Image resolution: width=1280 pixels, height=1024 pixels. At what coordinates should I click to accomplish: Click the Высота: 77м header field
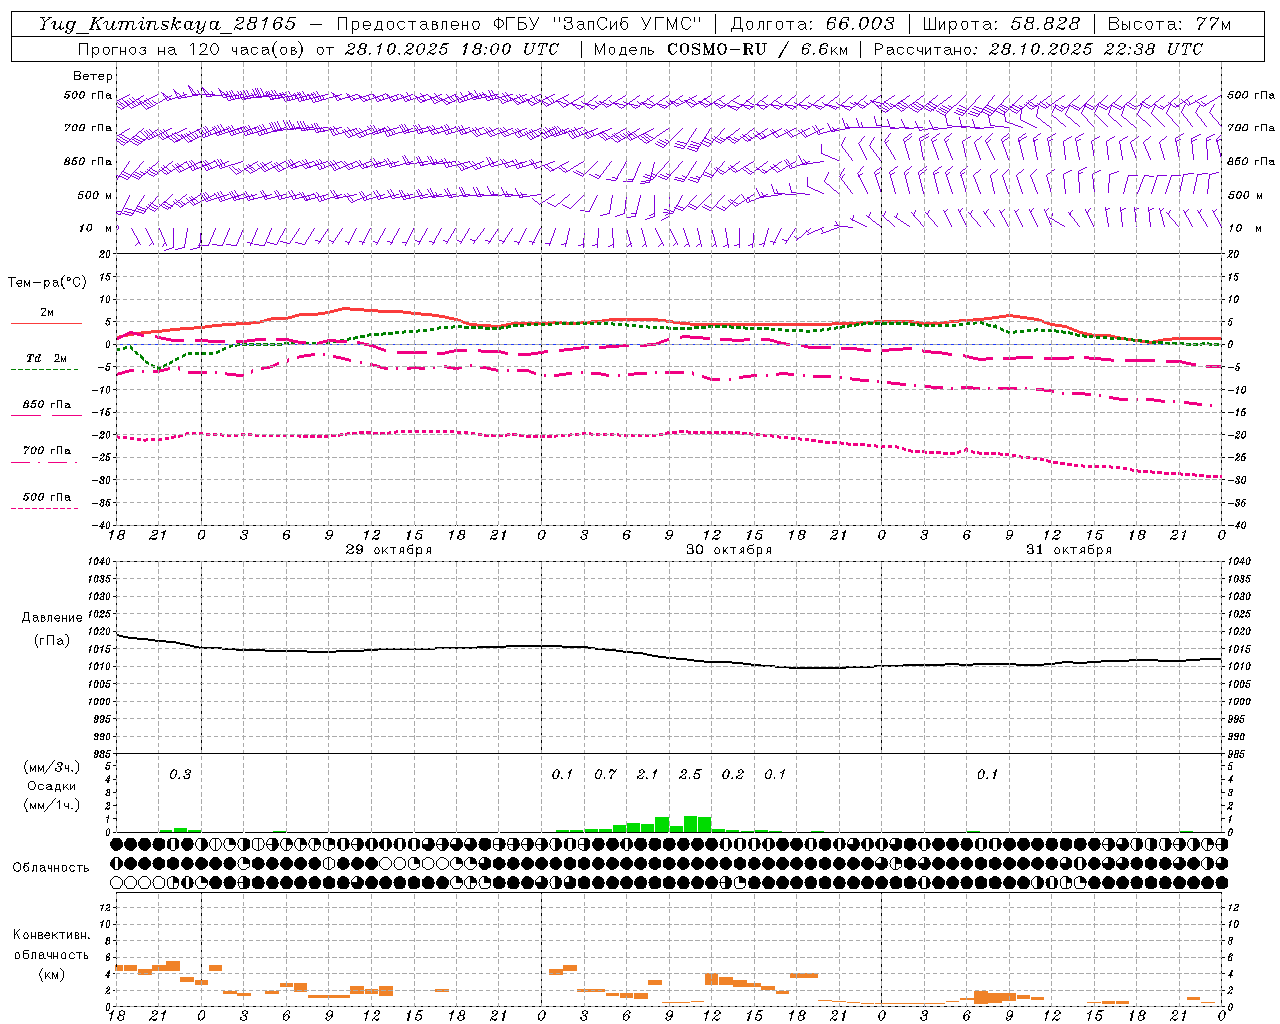pos(1169,24)
